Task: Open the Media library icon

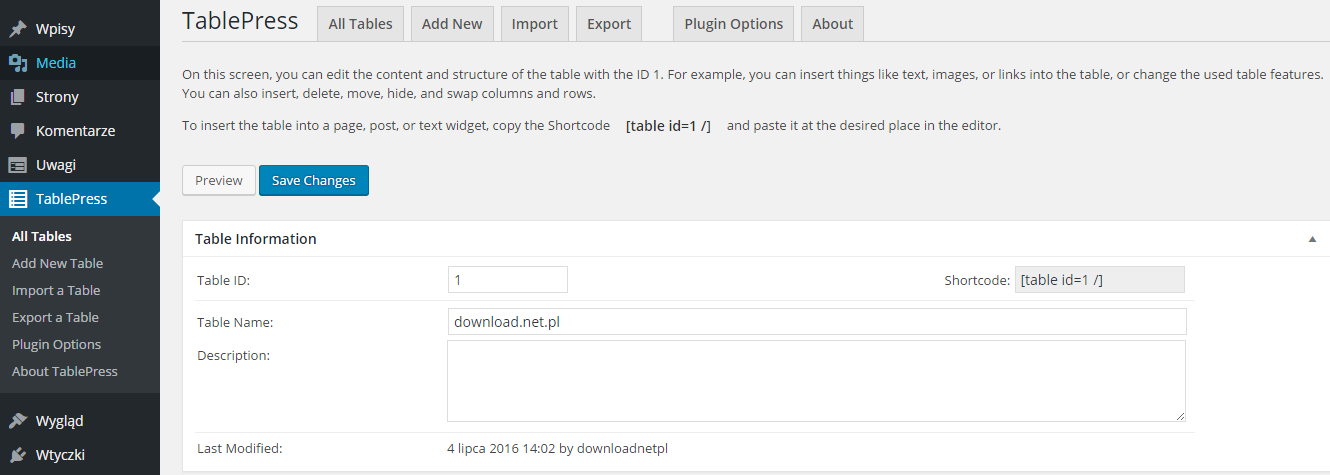Action: [x=18, y=63]
